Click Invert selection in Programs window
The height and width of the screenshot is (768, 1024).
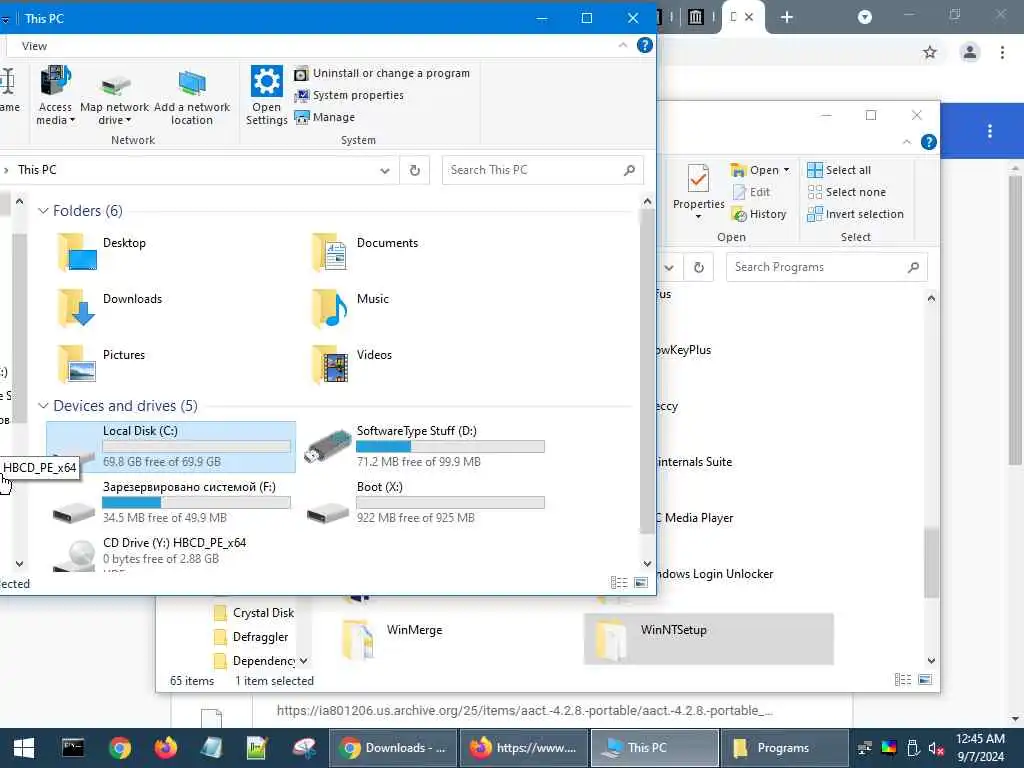856,214
